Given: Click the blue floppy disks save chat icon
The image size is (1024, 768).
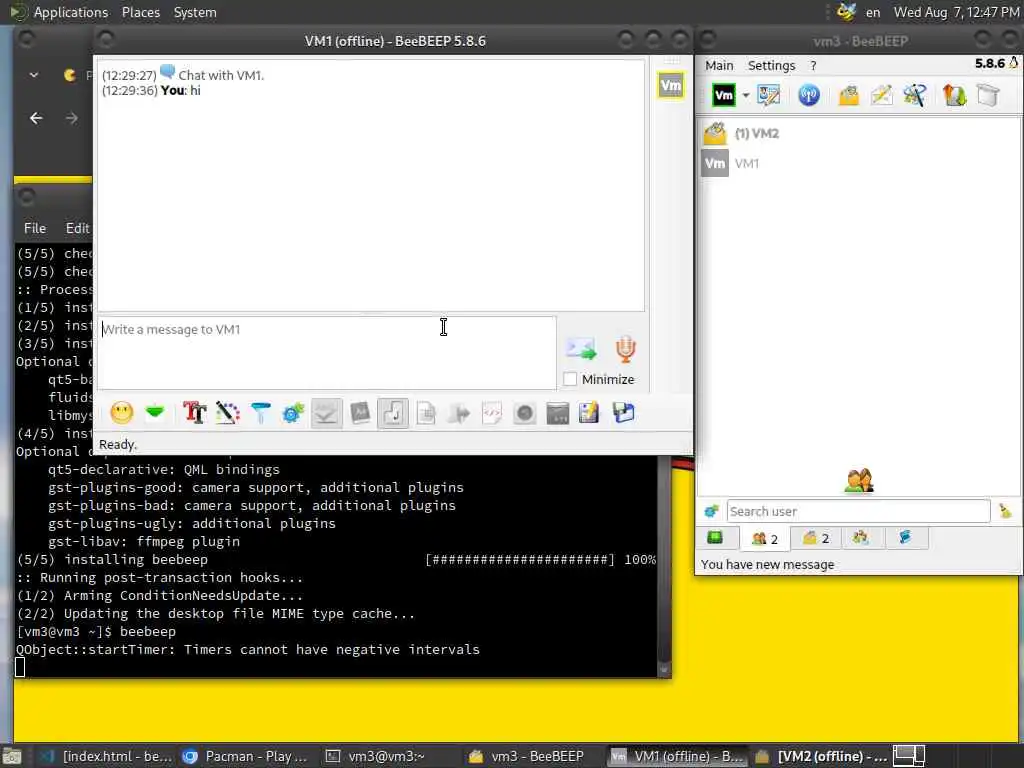Looking at the screenshot, I should [623, 413].
